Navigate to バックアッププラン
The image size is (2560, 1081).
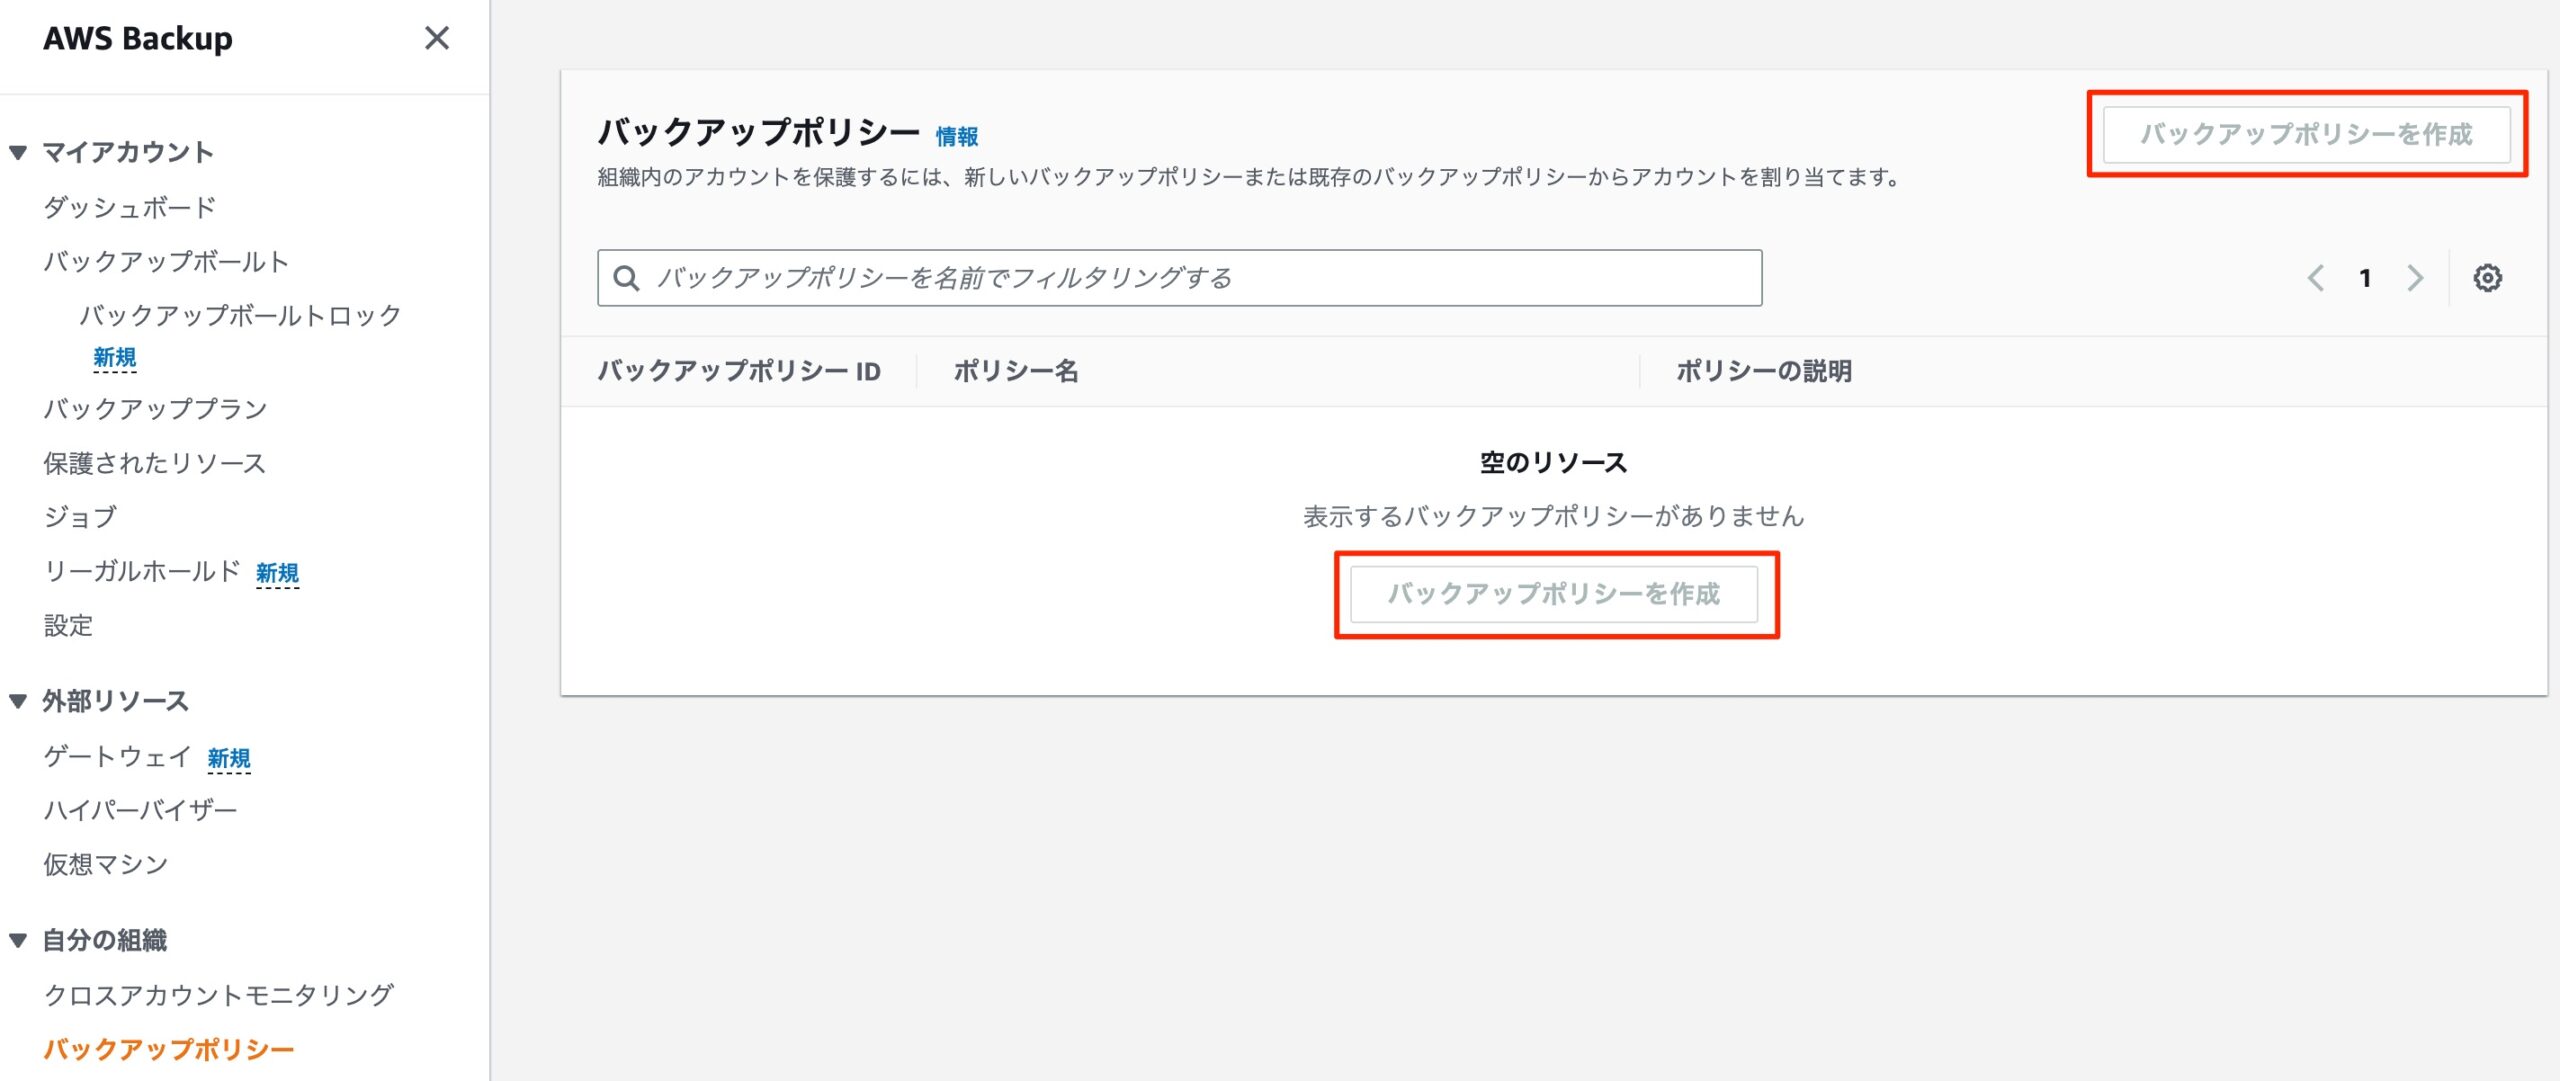coord(155,409)
